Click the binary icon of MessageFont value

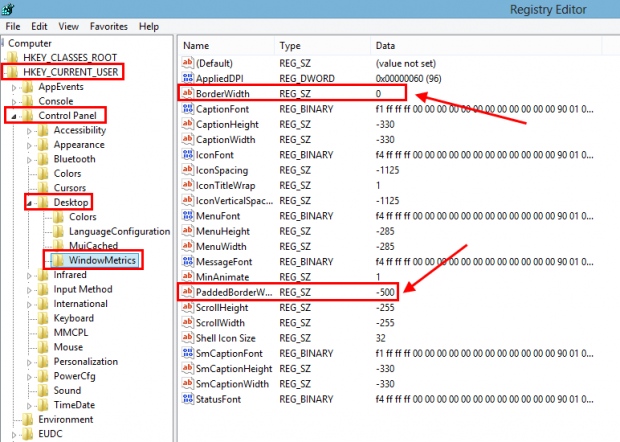tap(187, 261)
